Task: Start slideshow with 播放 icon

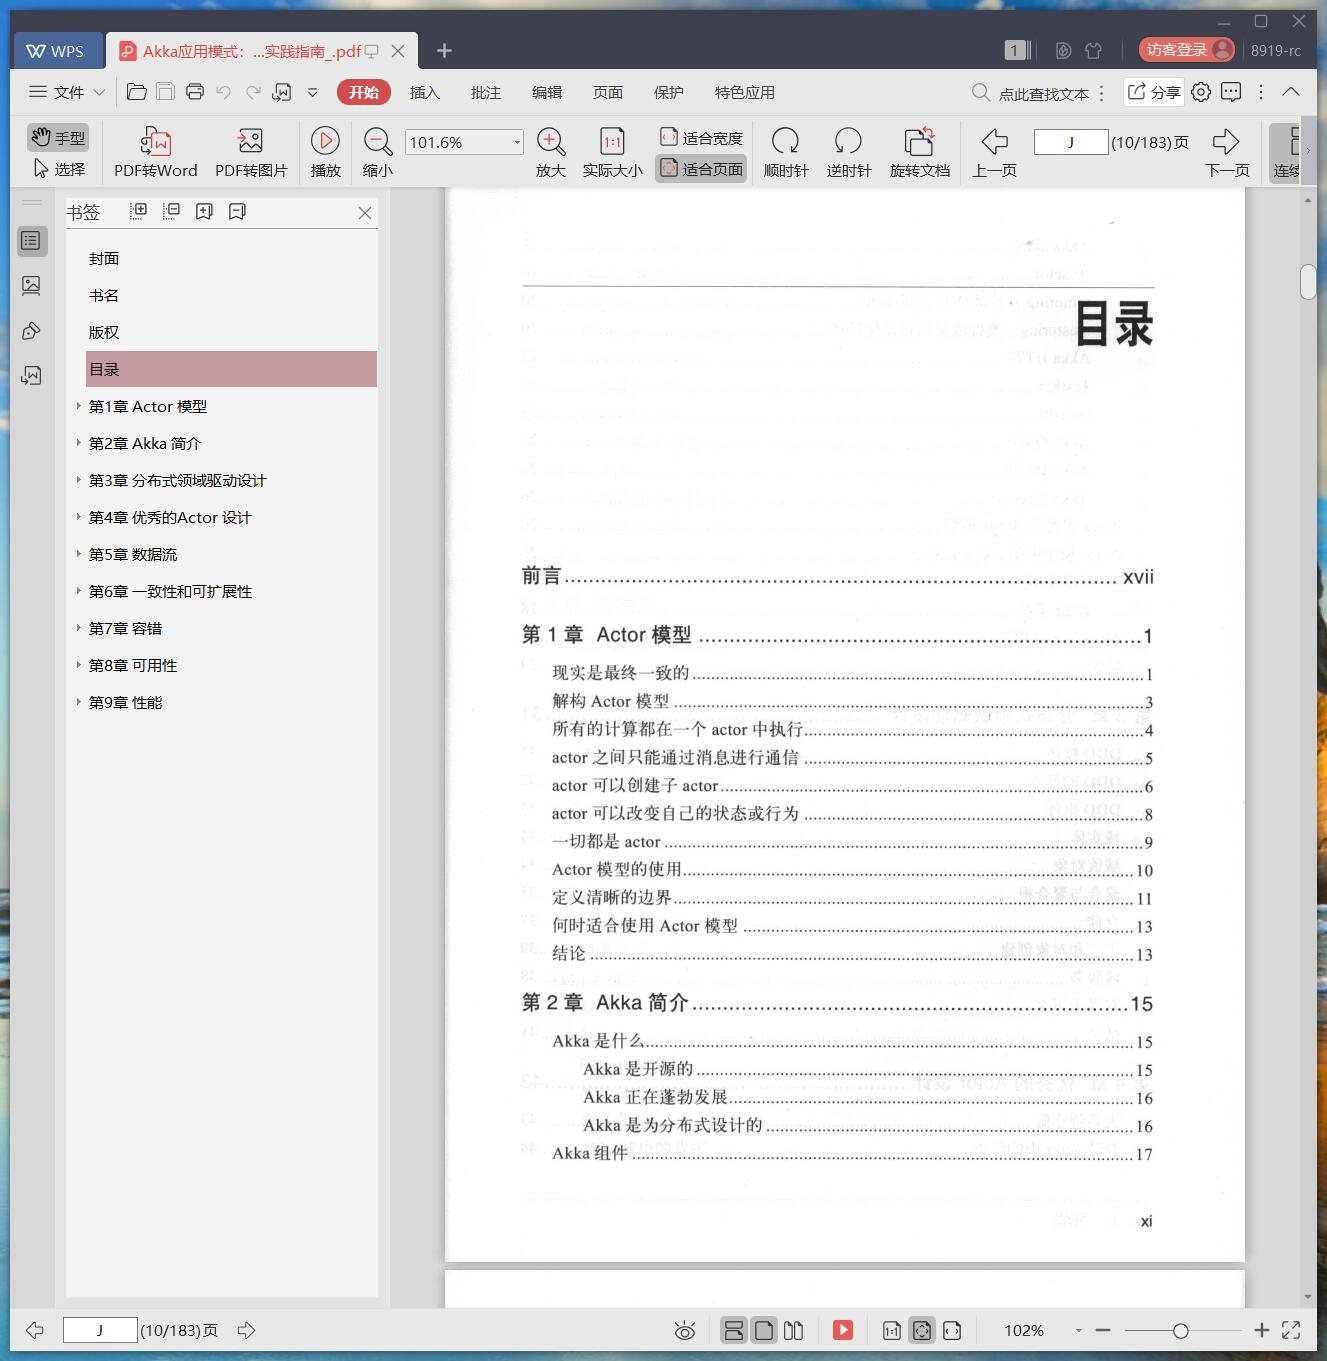Action: (x=325, y=152)
